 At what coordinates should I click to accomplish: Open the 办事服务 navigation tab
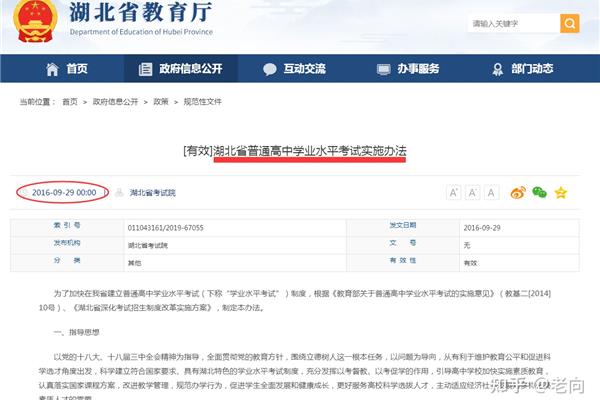point(418,69)
